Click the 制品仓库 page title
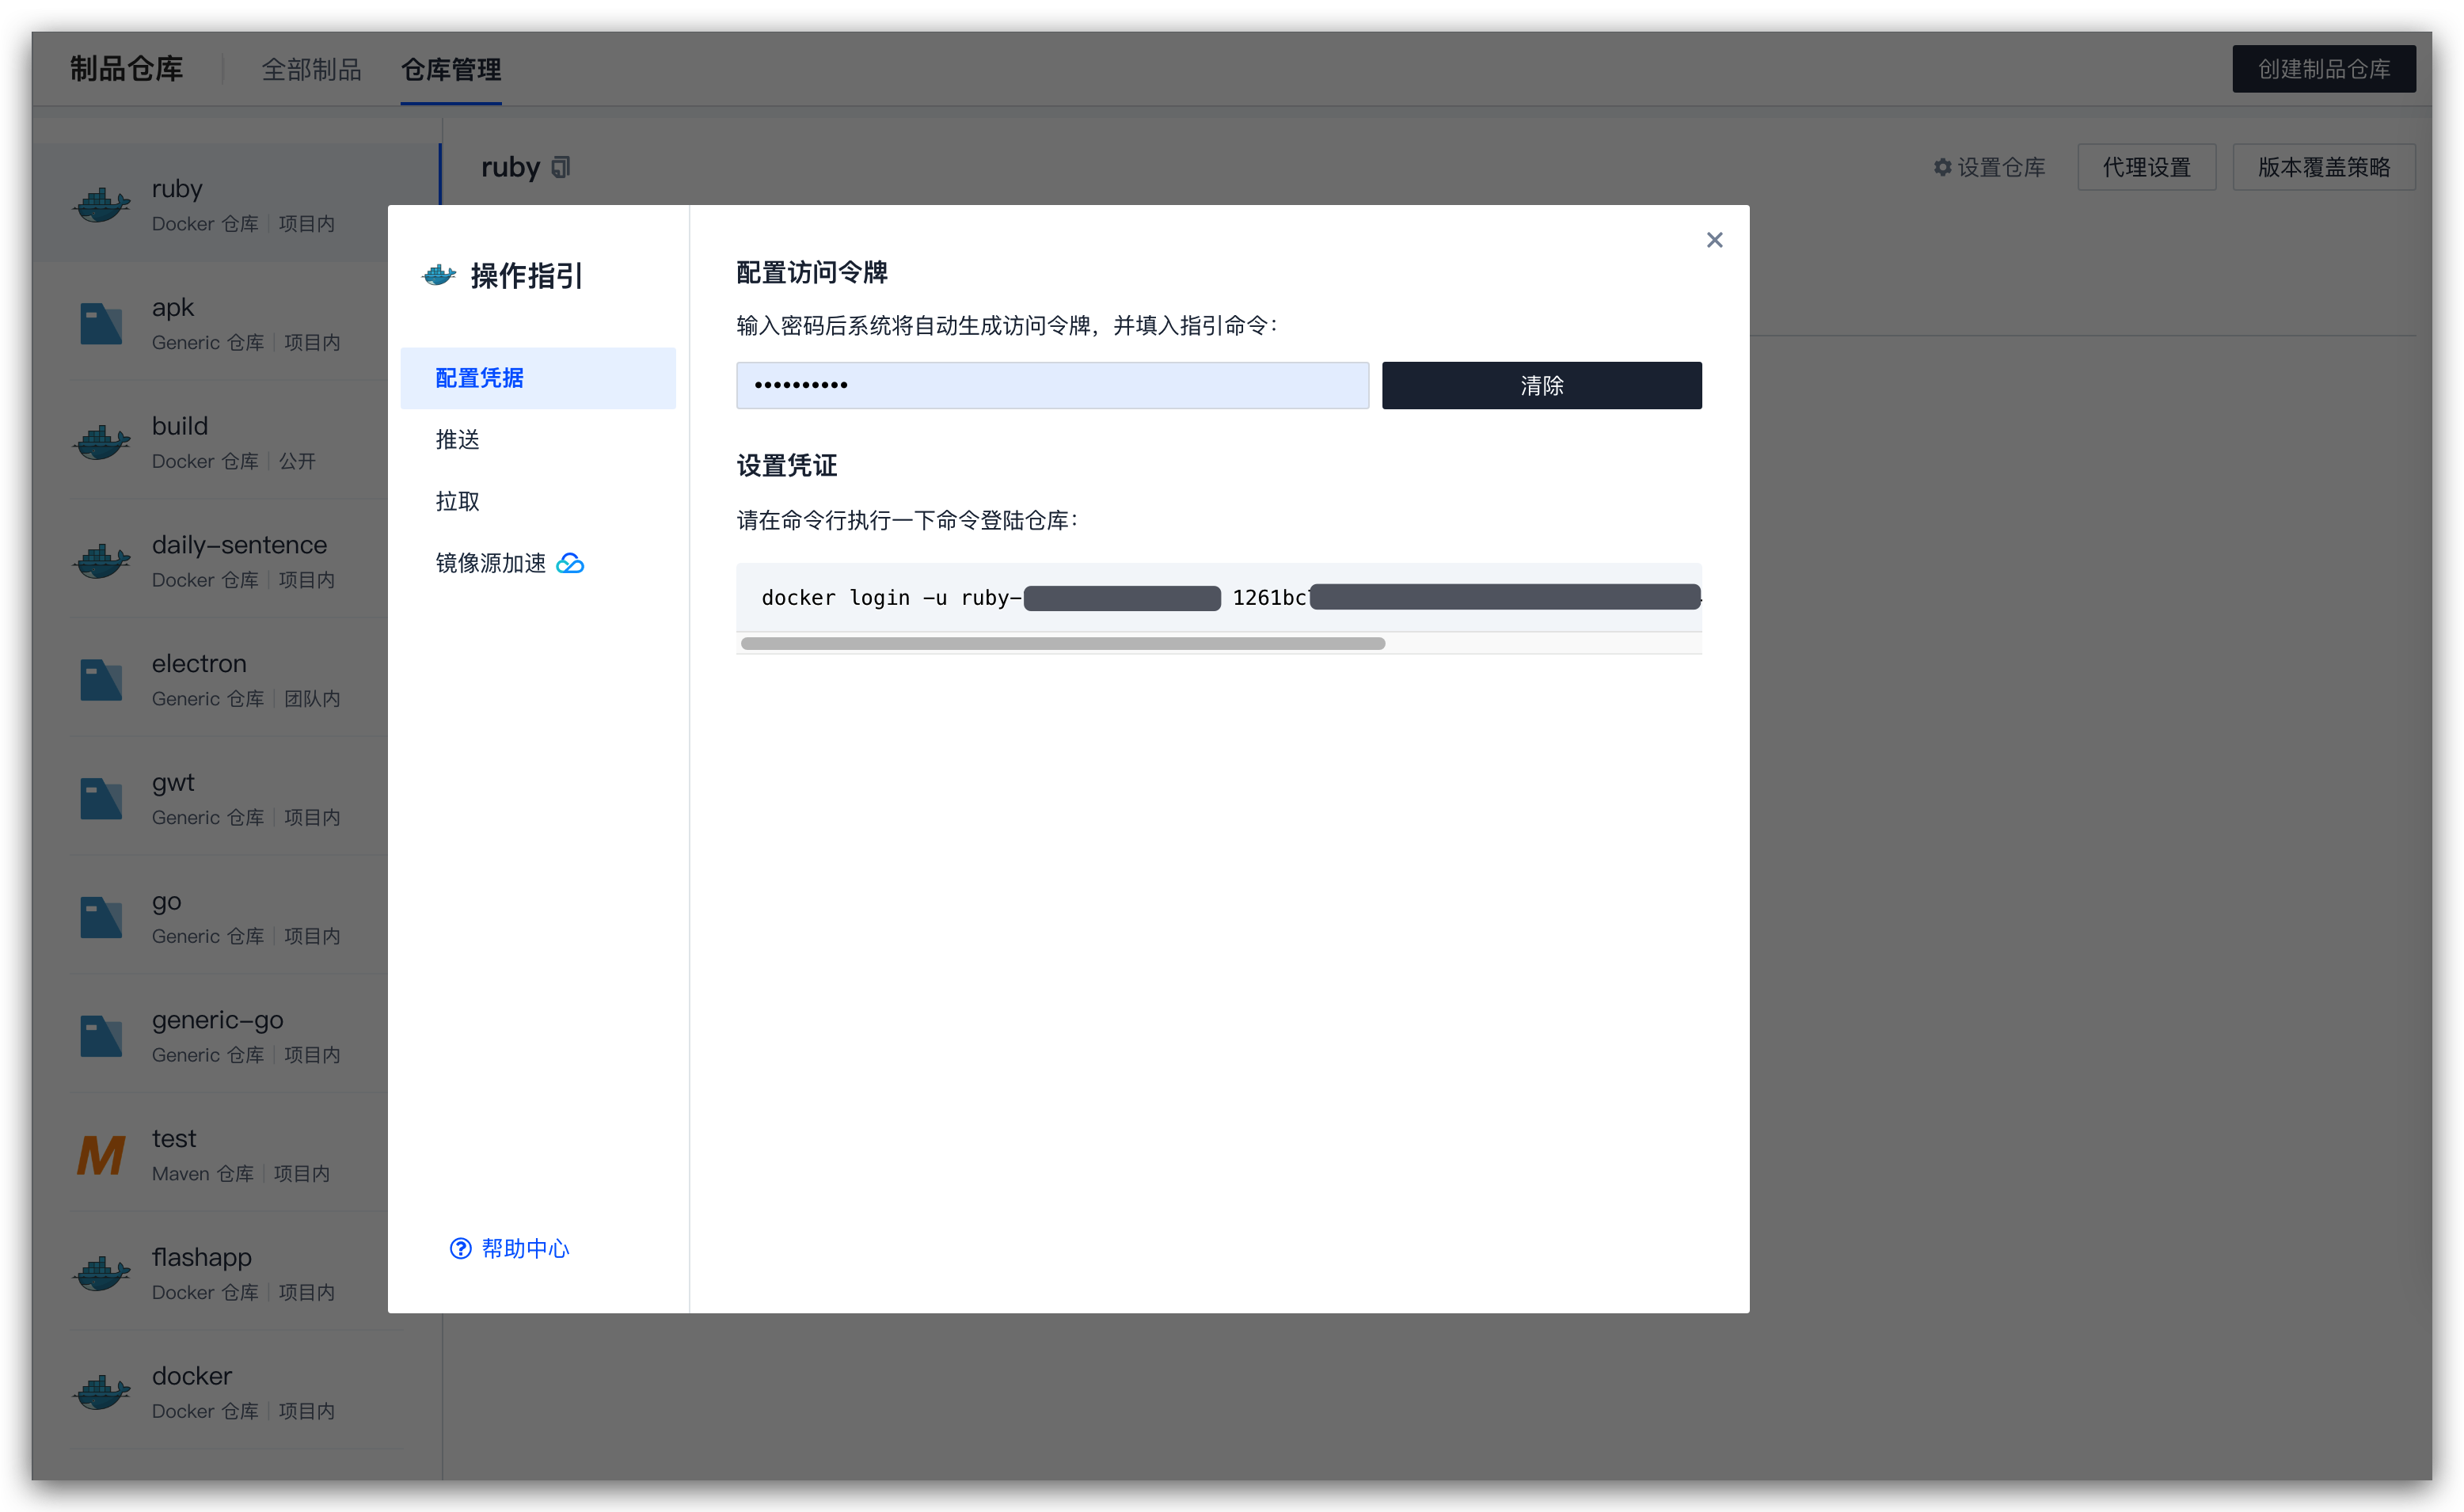 [127, 69]
